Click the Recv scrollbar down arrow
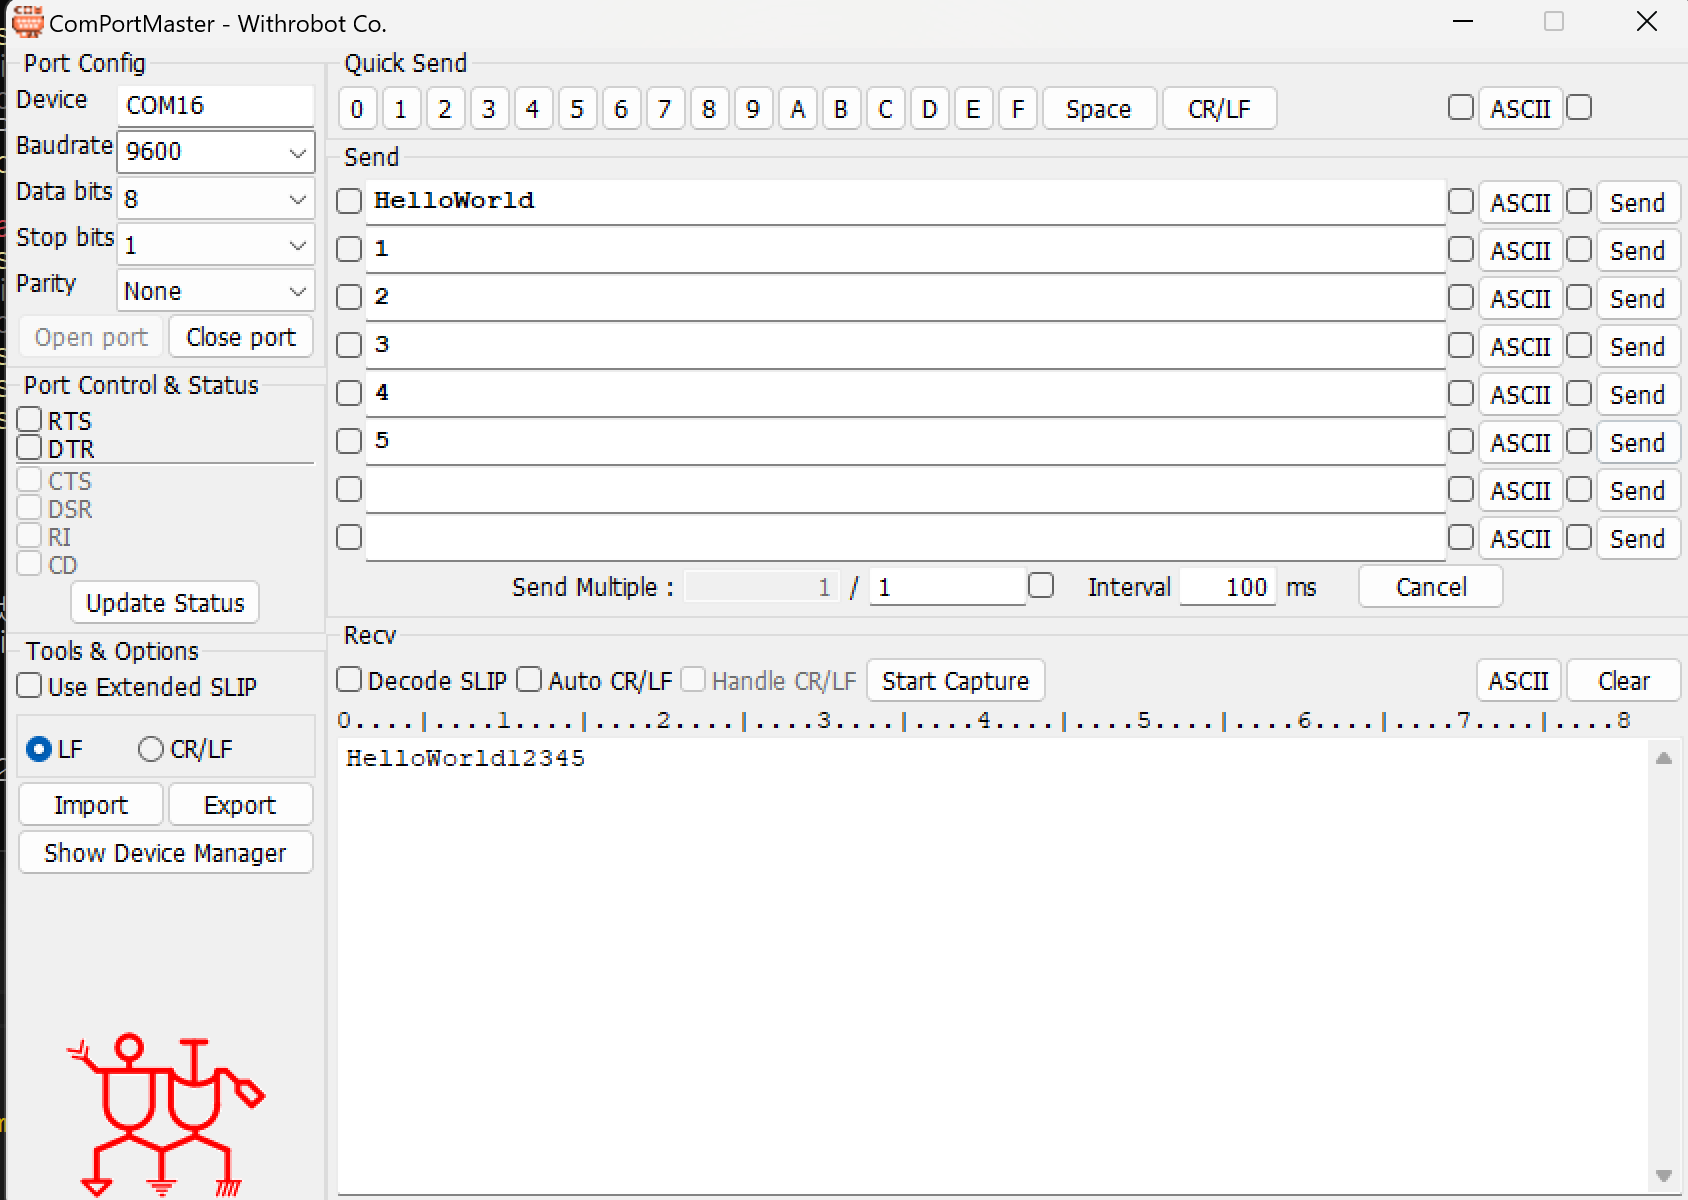Image resolution: width=1688 pixels, height=1200 pixels. [x=1664, y=1176]
